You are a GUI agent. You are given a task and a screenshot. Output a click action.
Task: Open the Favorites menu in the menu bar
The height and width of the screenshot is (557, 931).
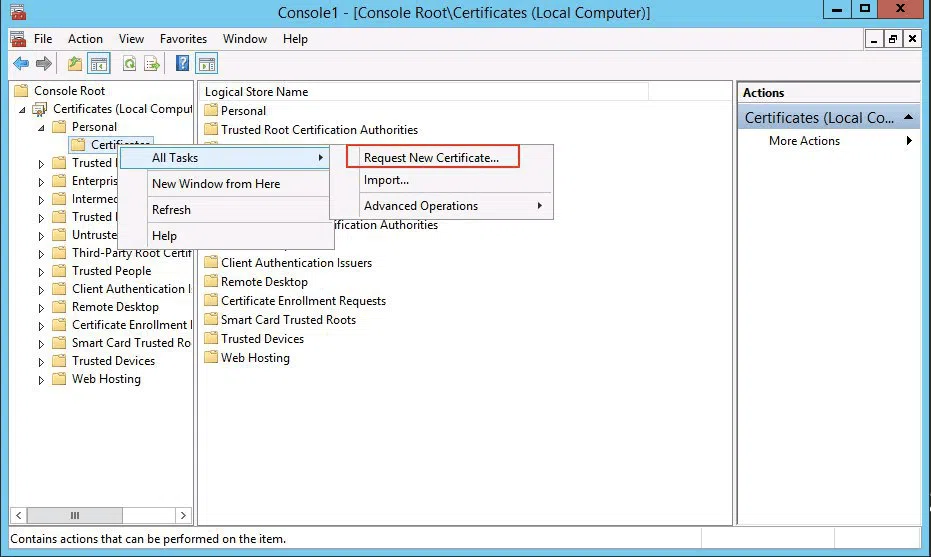182,39
